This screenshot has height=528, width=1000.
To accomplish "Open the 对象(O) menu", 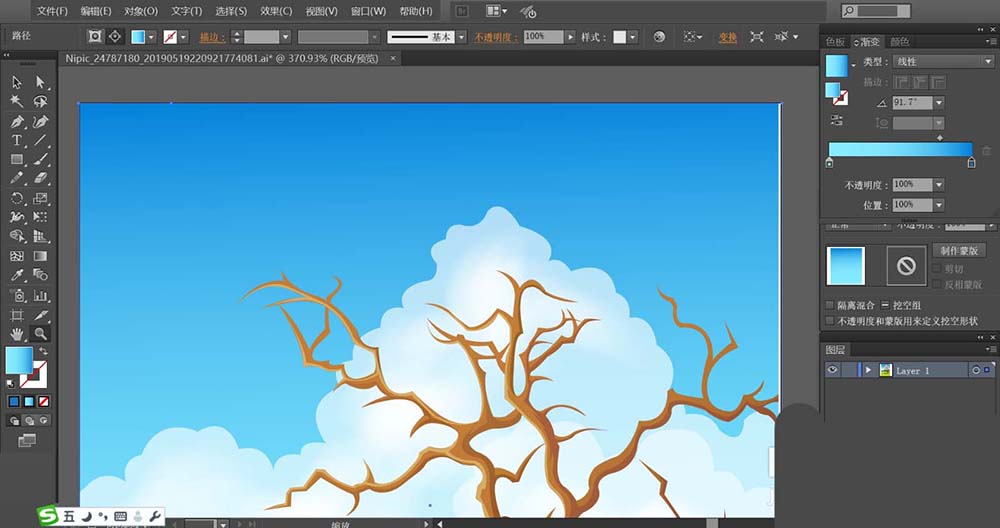I will tap(141, 11).
